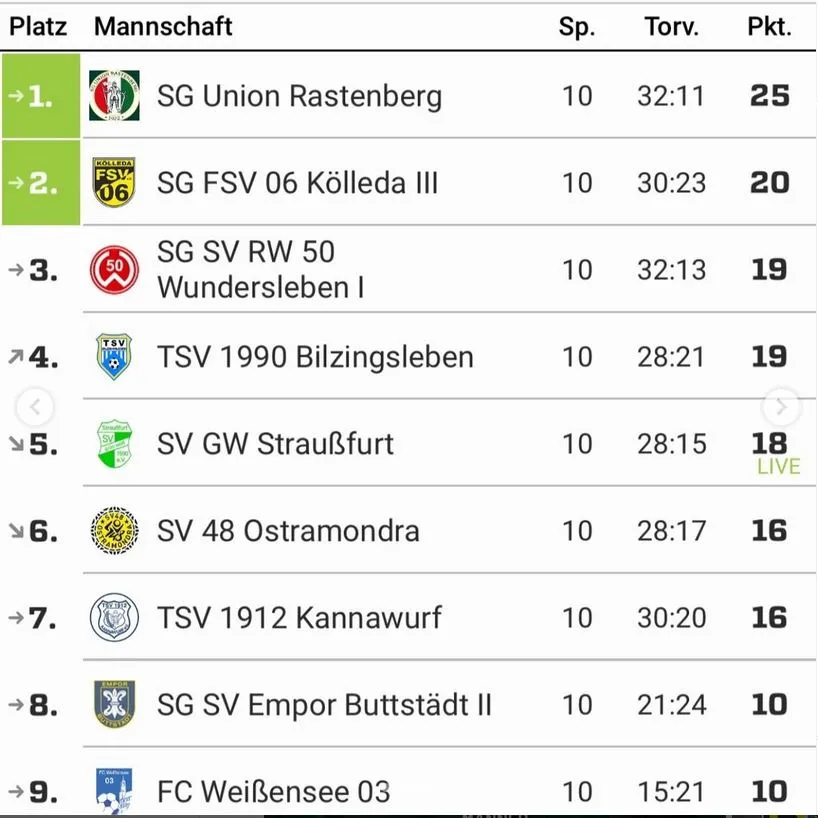Open SG Union Rastenberg team name link

(x=299, y=97)
